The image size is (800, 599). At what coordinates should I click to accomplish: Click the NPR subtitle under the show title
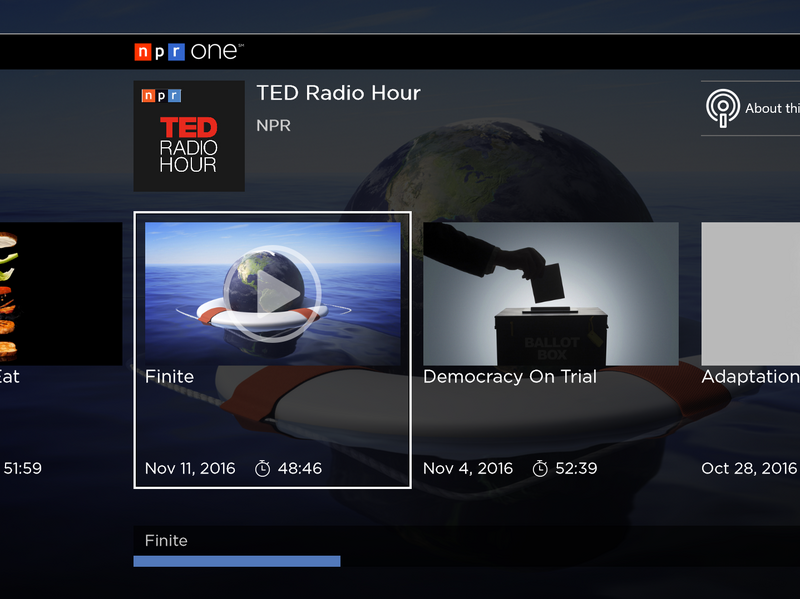[273, 125]
